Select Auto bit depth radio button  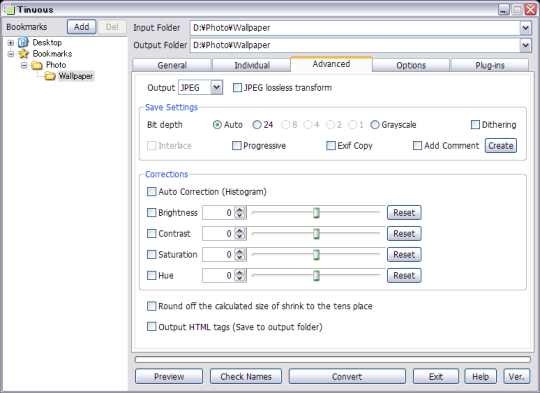pyautogui.click(x=217, y=125)
